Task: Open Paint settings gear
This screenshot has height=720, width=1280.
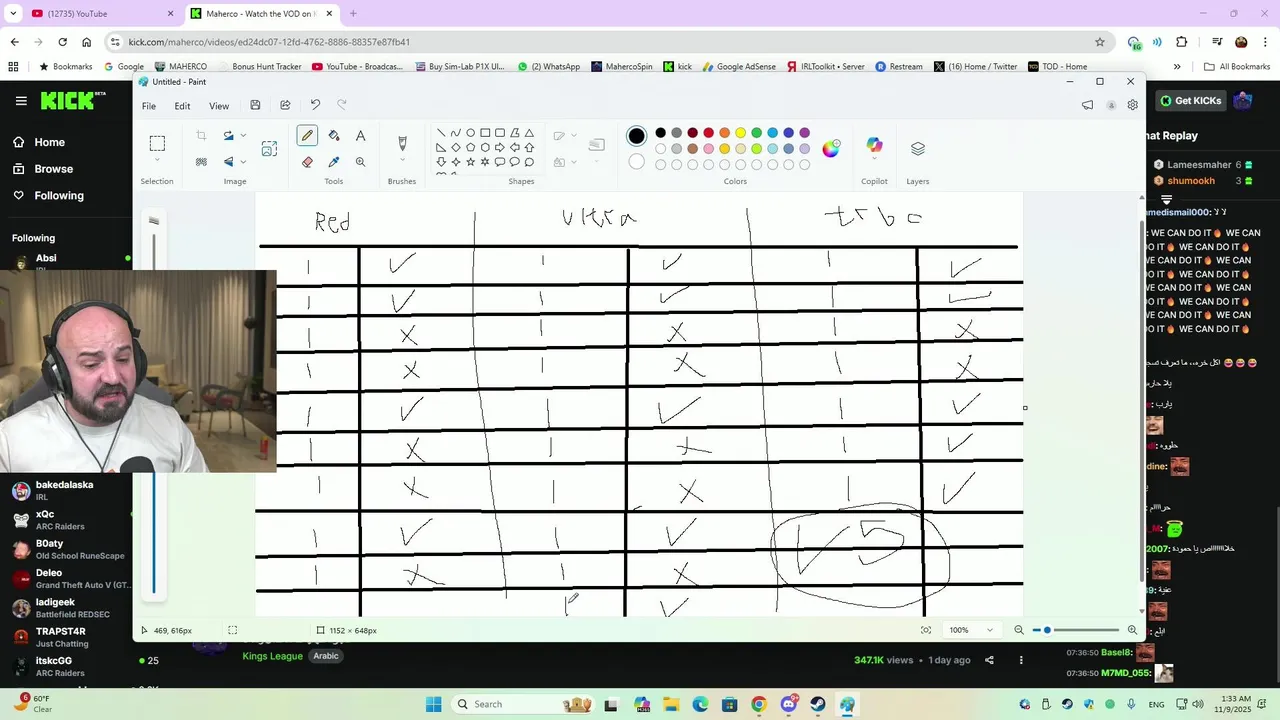Action: tap(1132, 105)
